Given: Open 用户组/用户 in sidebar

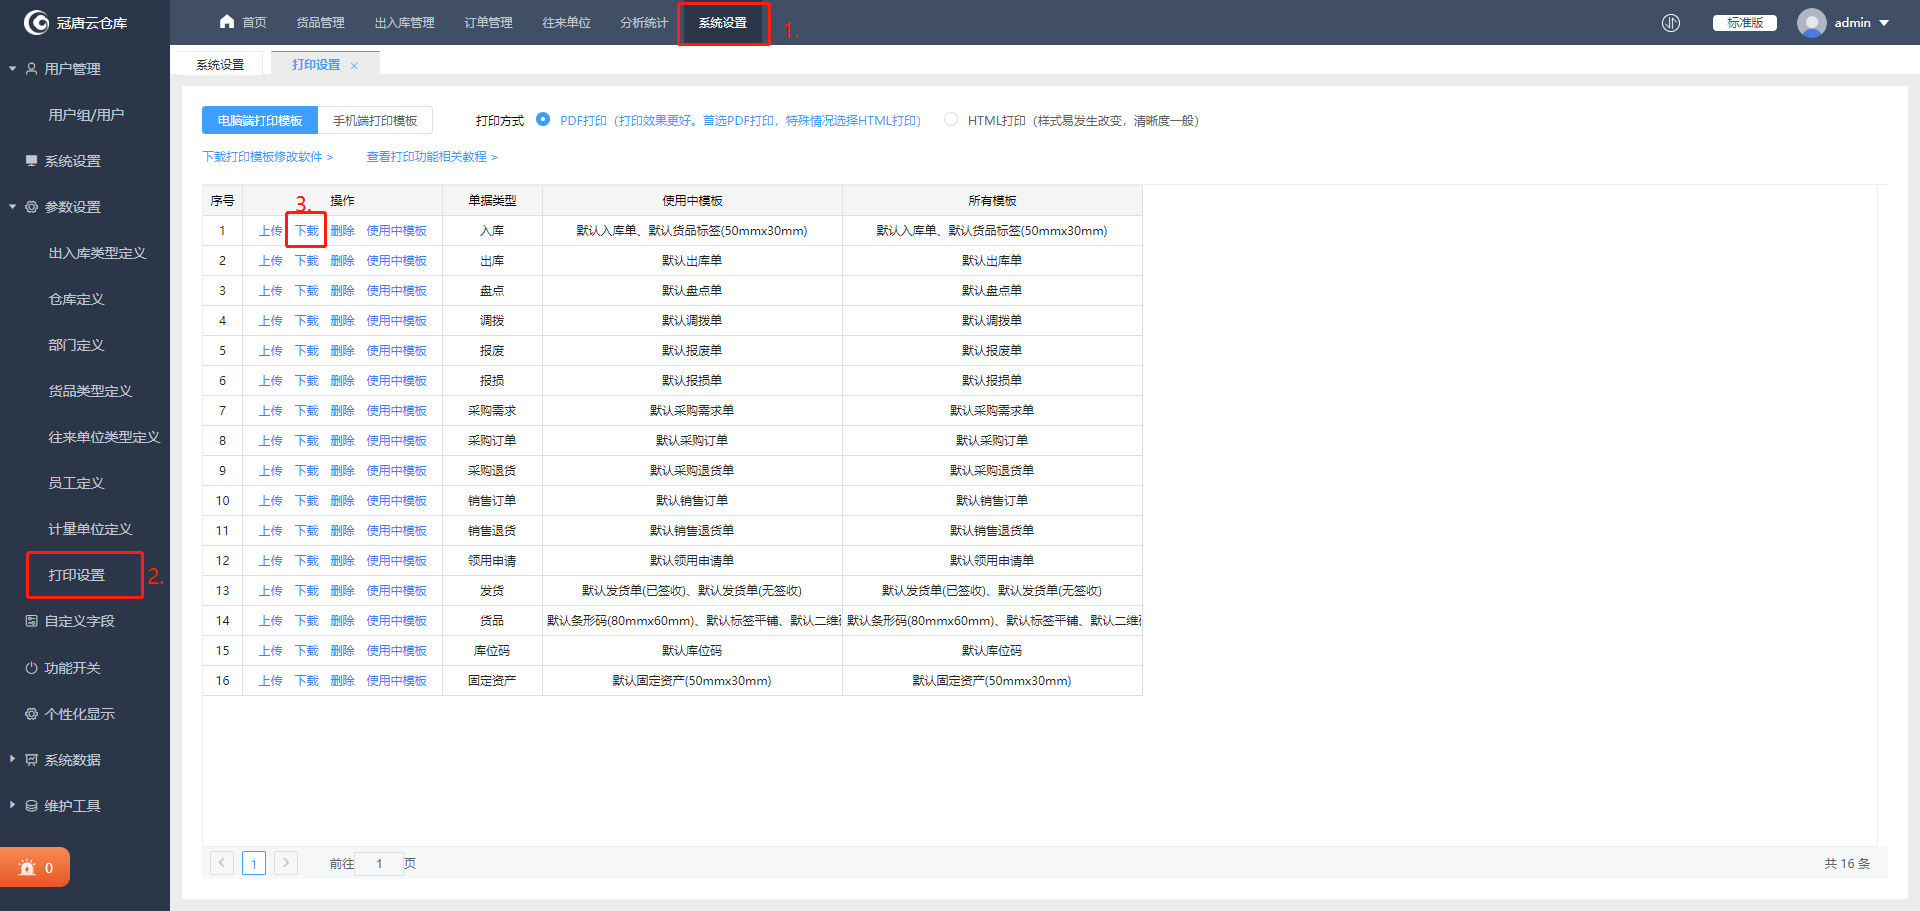Looking at the screenshot, I should 86,115.
